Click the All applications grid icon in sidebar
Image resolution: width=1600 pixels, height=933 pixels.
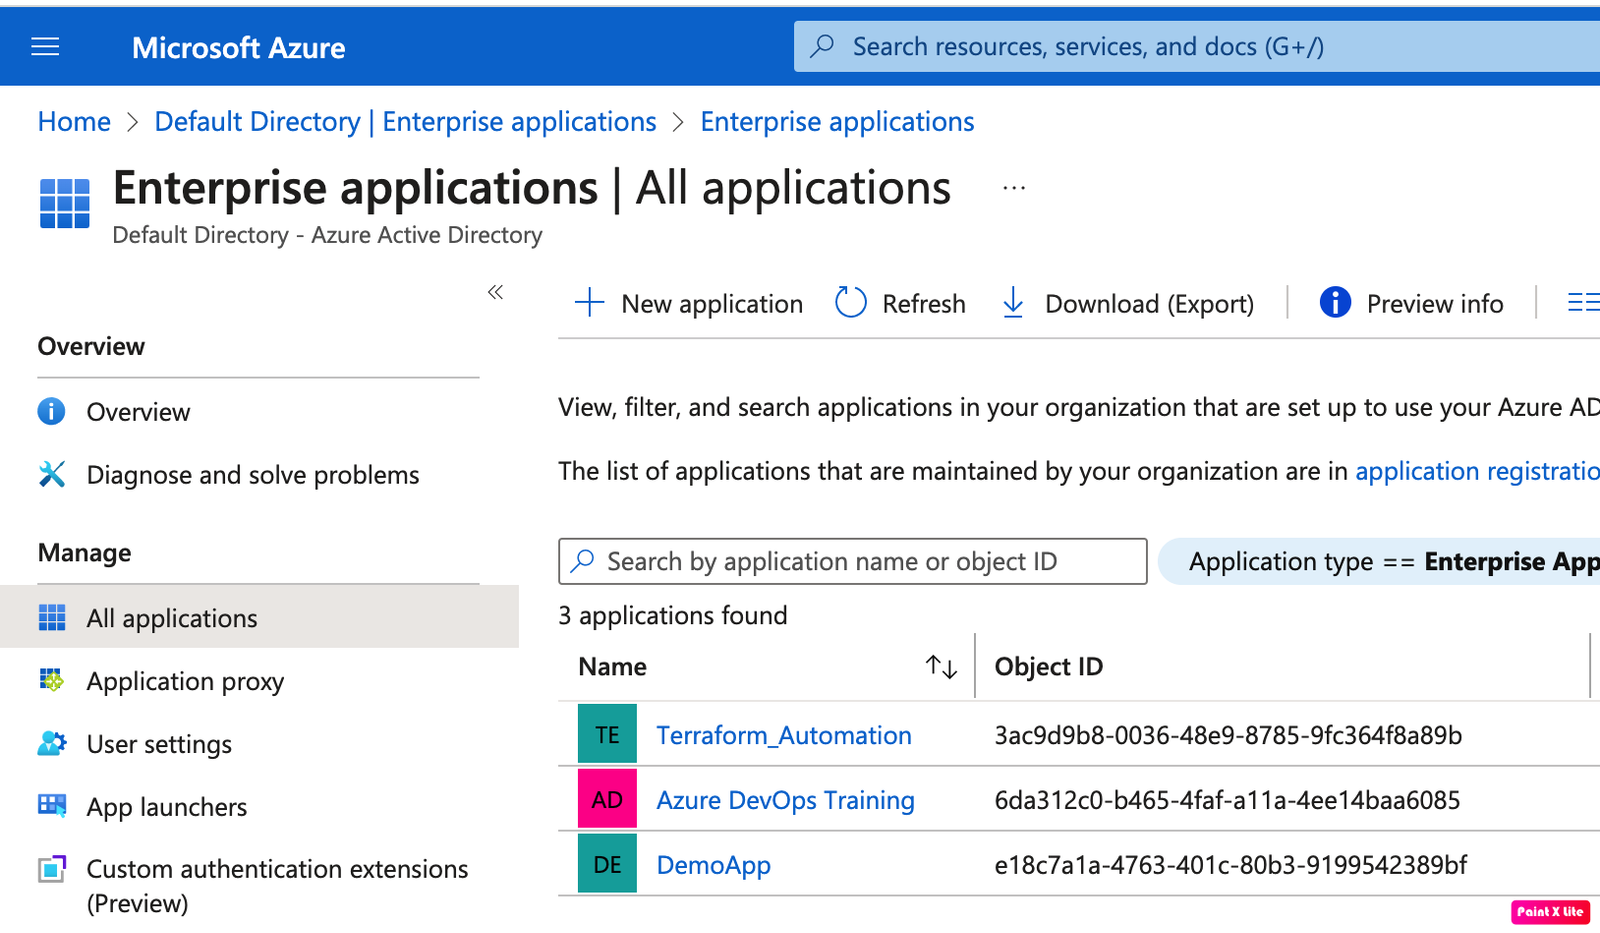[x=52, y=618]
